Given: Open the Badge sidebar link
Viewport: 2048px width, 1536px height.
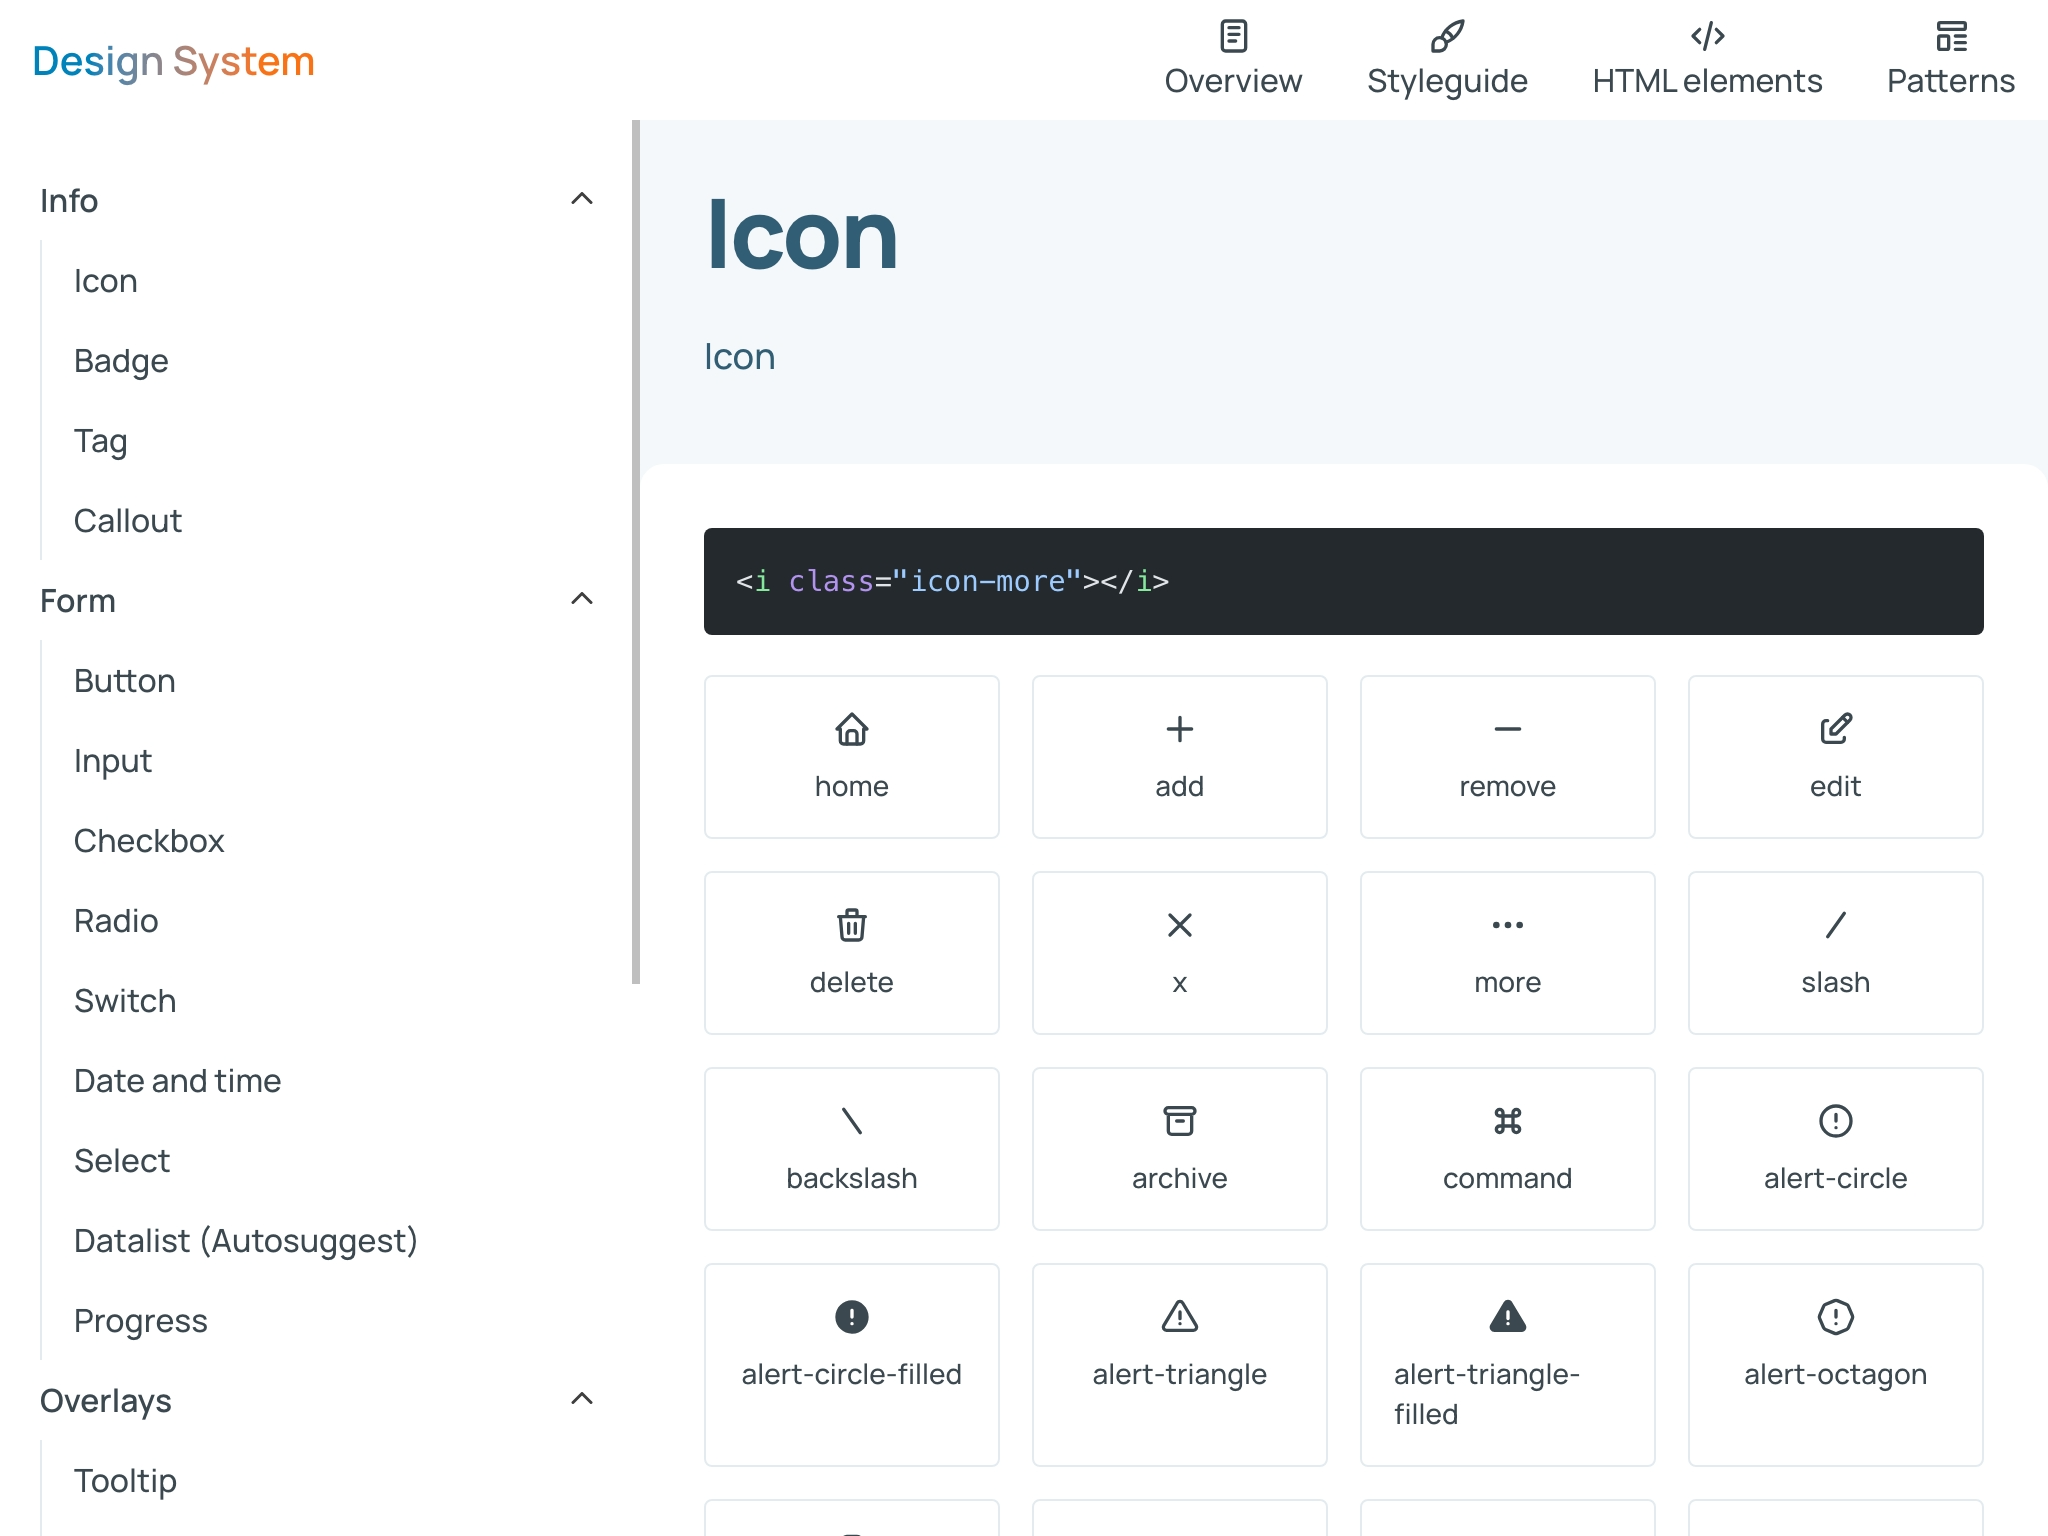Looking at the screenshot, I should click(121, 361).
